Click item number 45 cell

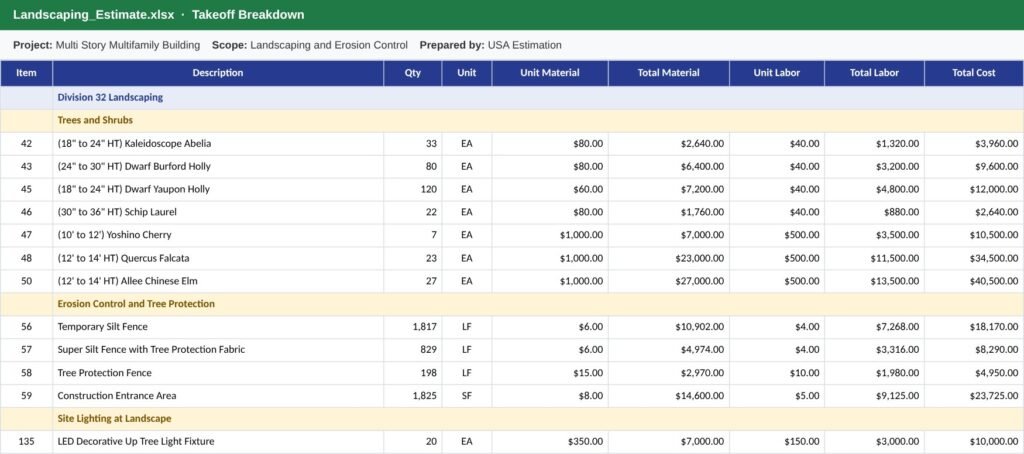tap(26, 189)
